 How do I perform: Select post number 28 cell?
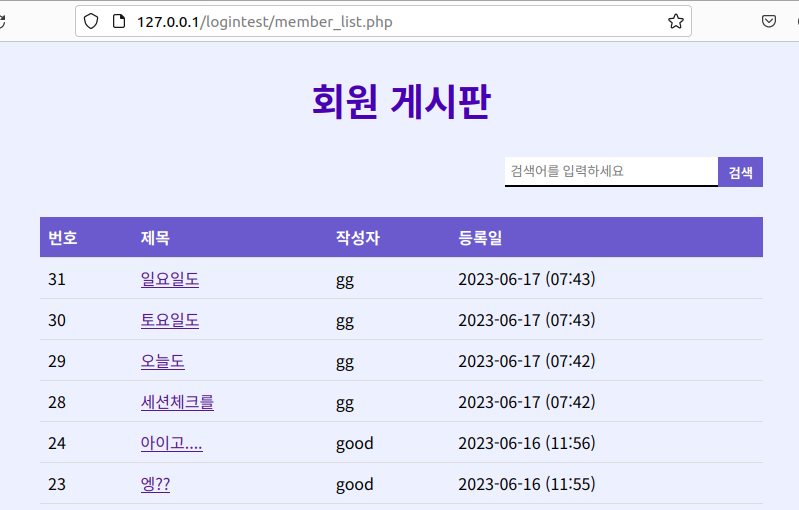click(x=57, y=402)
